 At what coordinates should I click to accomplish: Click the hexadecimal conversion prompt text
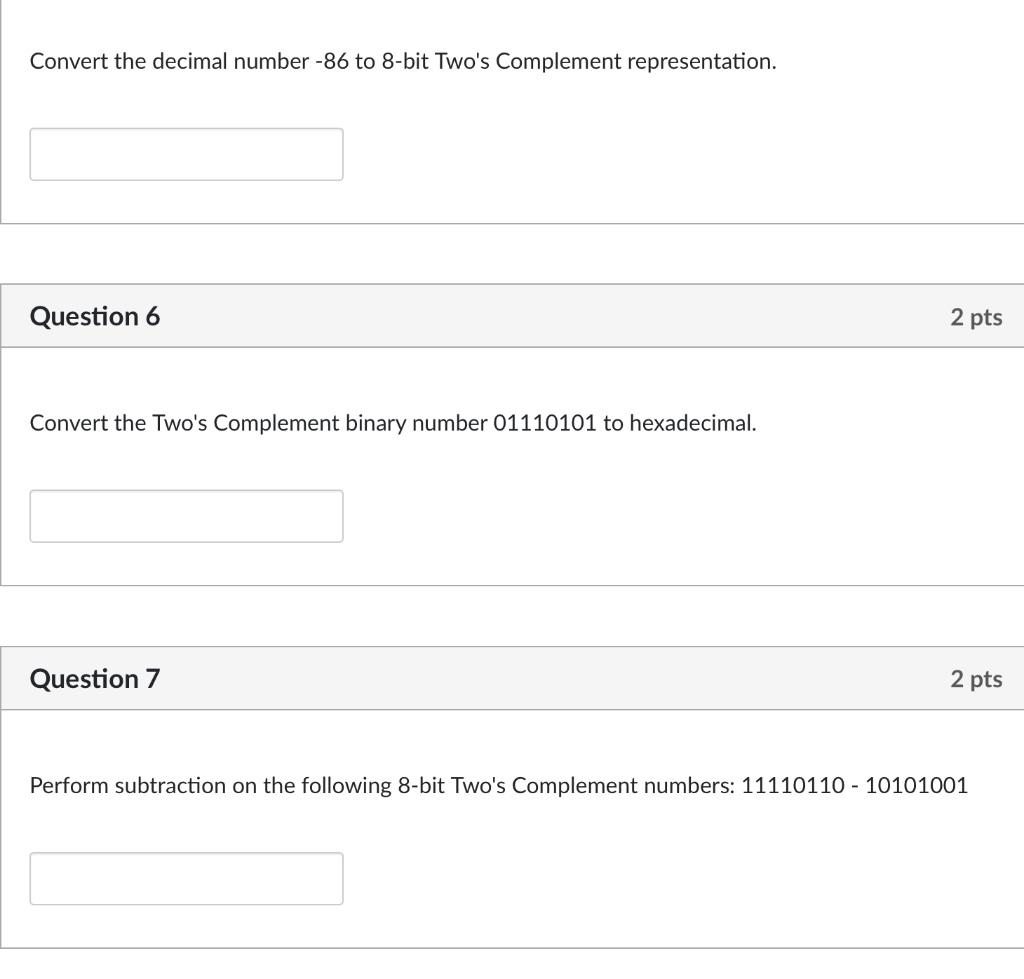pyautogui.click(x=393, y=423)
